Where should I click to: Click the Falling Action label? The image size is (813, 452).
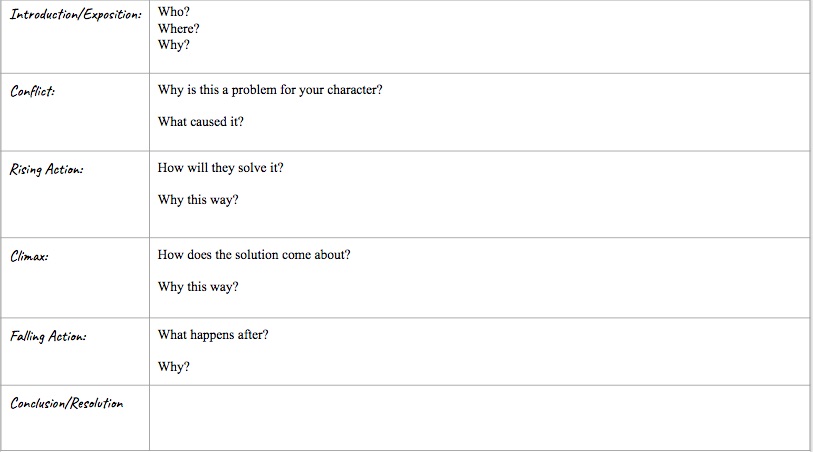point(48,336)
